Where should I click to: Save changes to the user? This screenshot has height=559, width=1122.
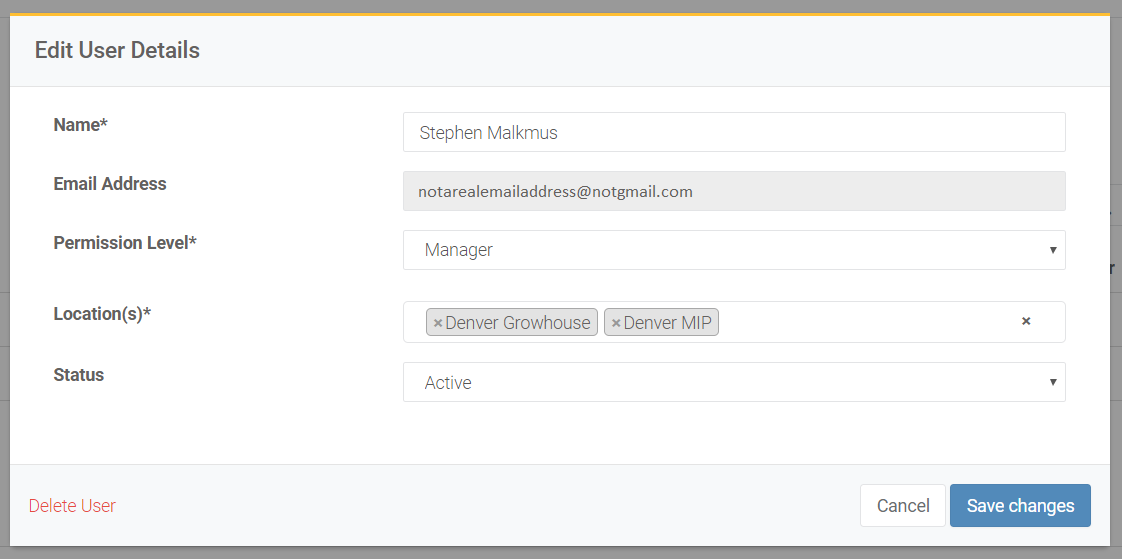1019,506
